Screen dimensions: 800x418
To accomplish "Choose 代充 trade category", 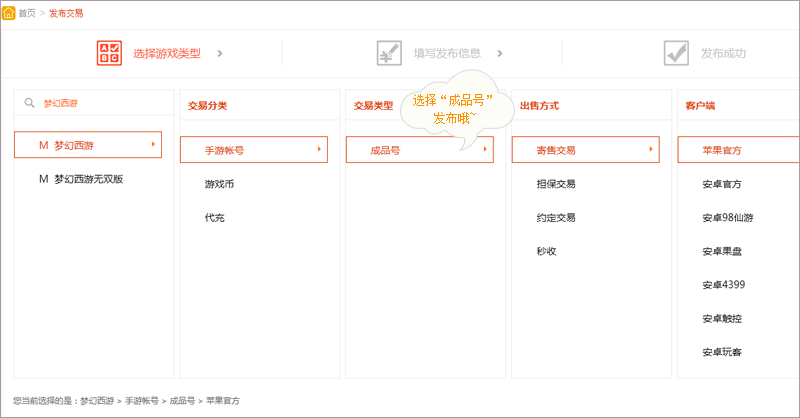I will (x=214, y=217).
